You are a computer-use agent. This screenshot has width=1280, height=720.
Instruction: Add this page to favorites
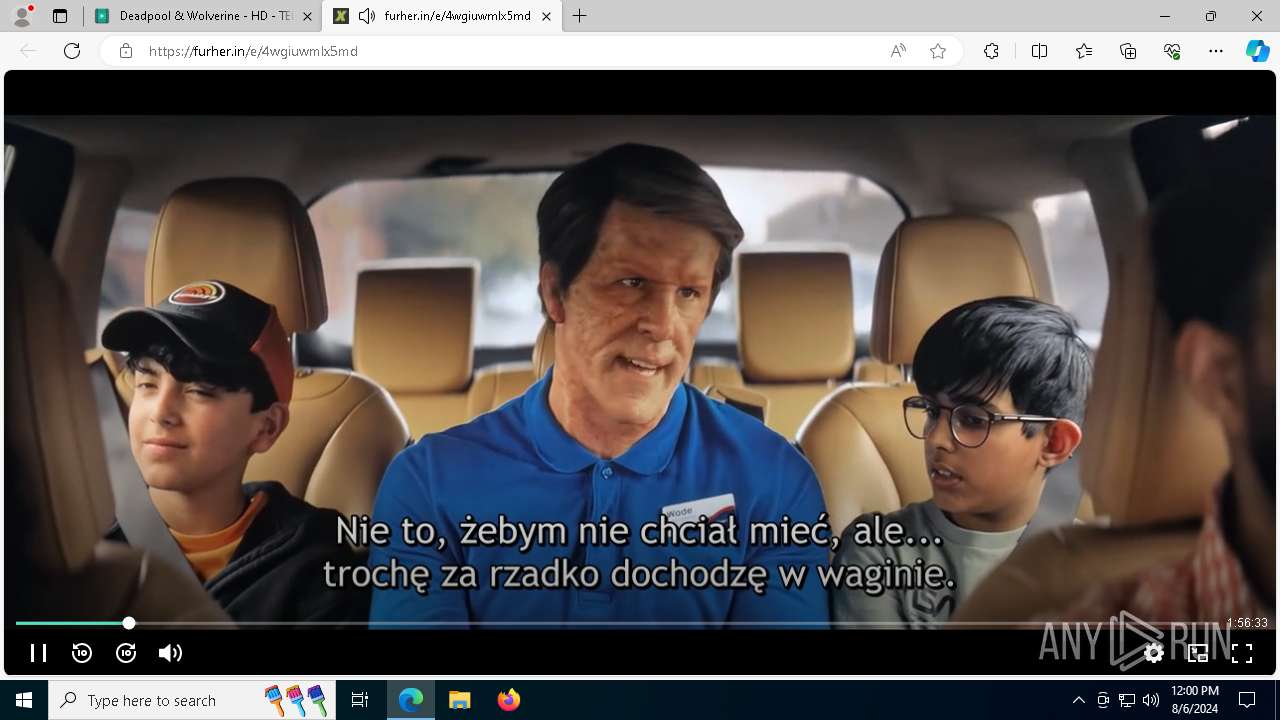pyautogui.click(x=938, y=51)
